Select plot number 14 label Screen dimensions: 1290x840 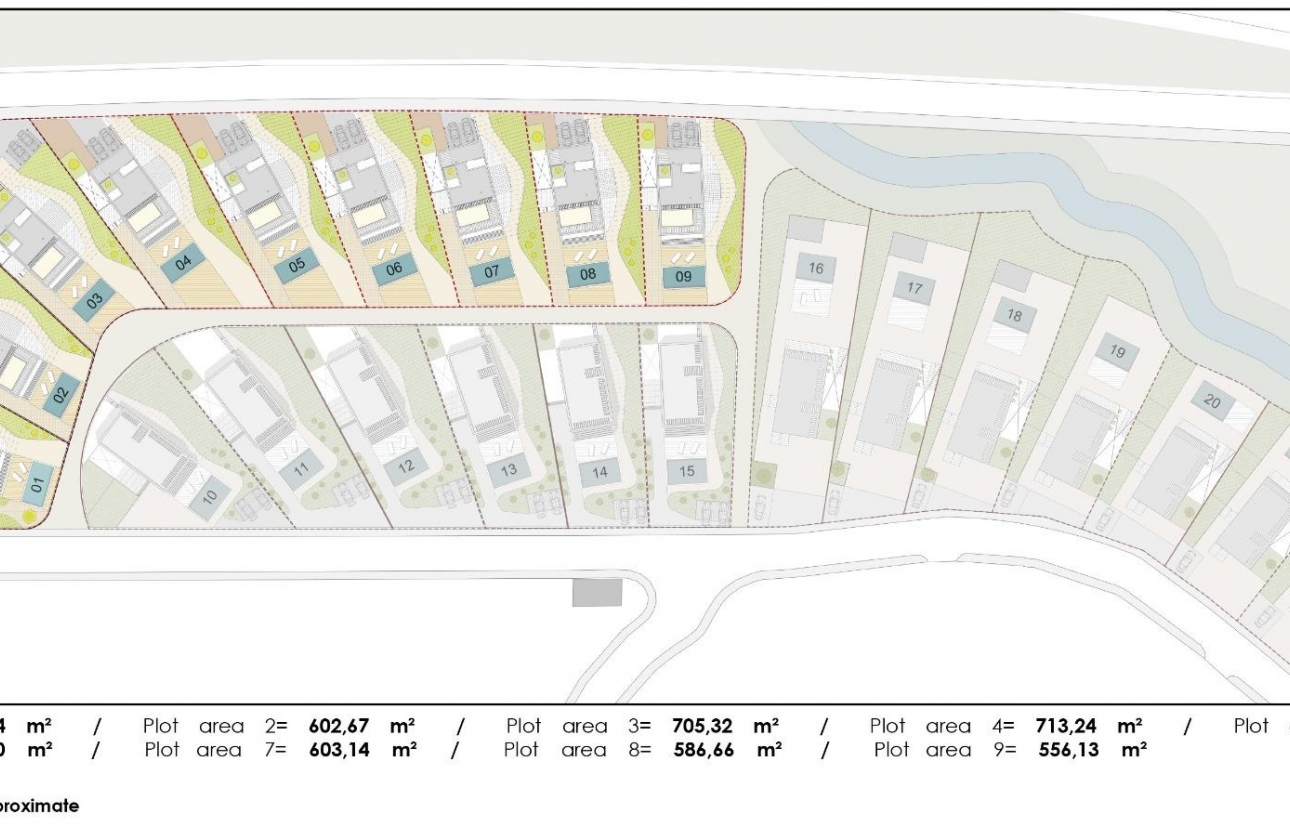pyautogui.click(x=599, y=471)
